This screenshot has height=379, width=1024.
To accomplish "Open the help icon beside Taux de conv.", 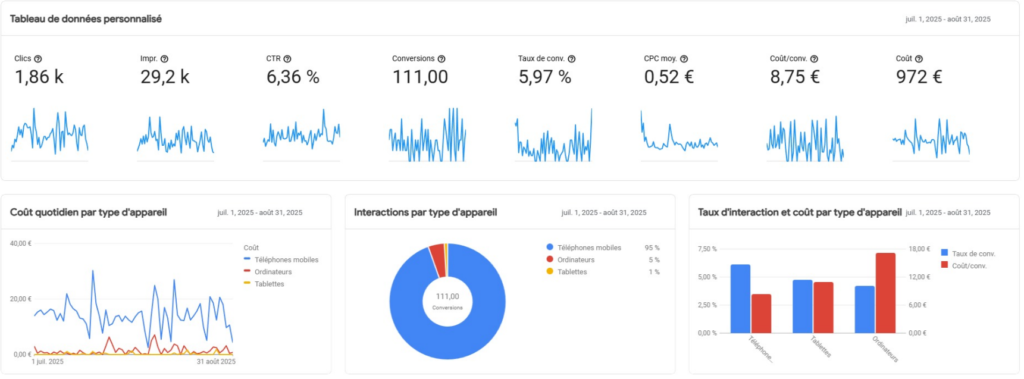I will point(572,59).
